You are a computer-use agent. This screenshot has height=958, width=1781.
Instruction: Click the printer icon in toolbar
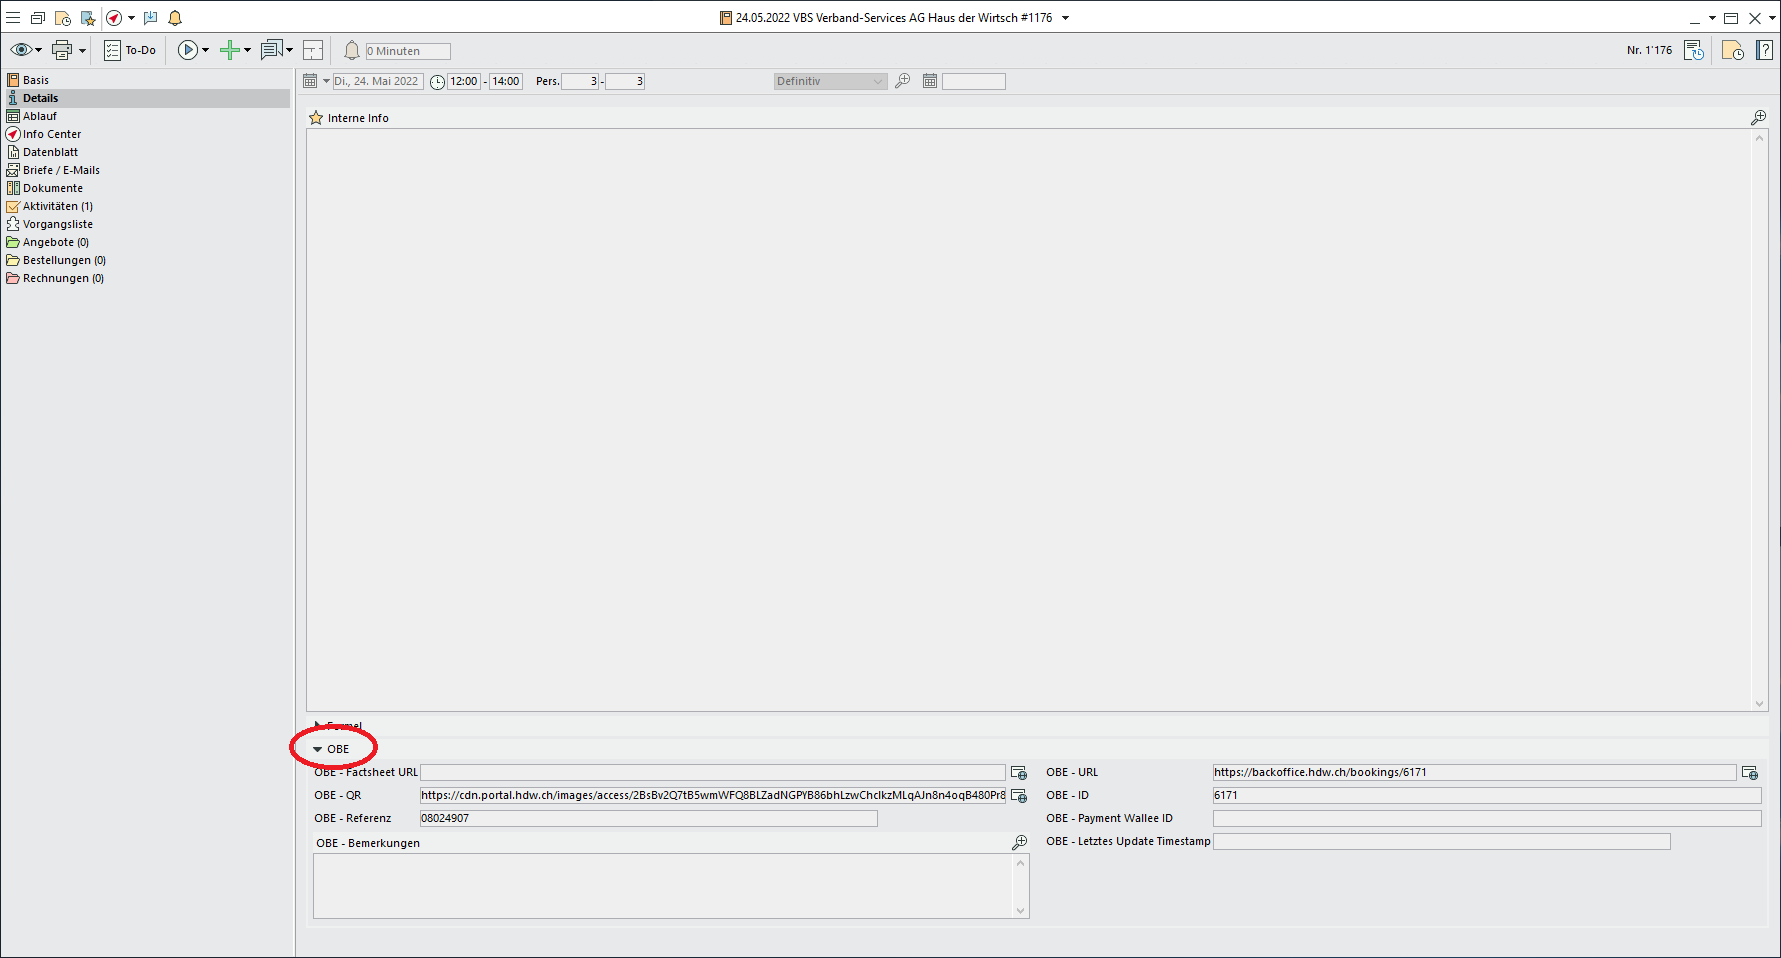point(62,50)
